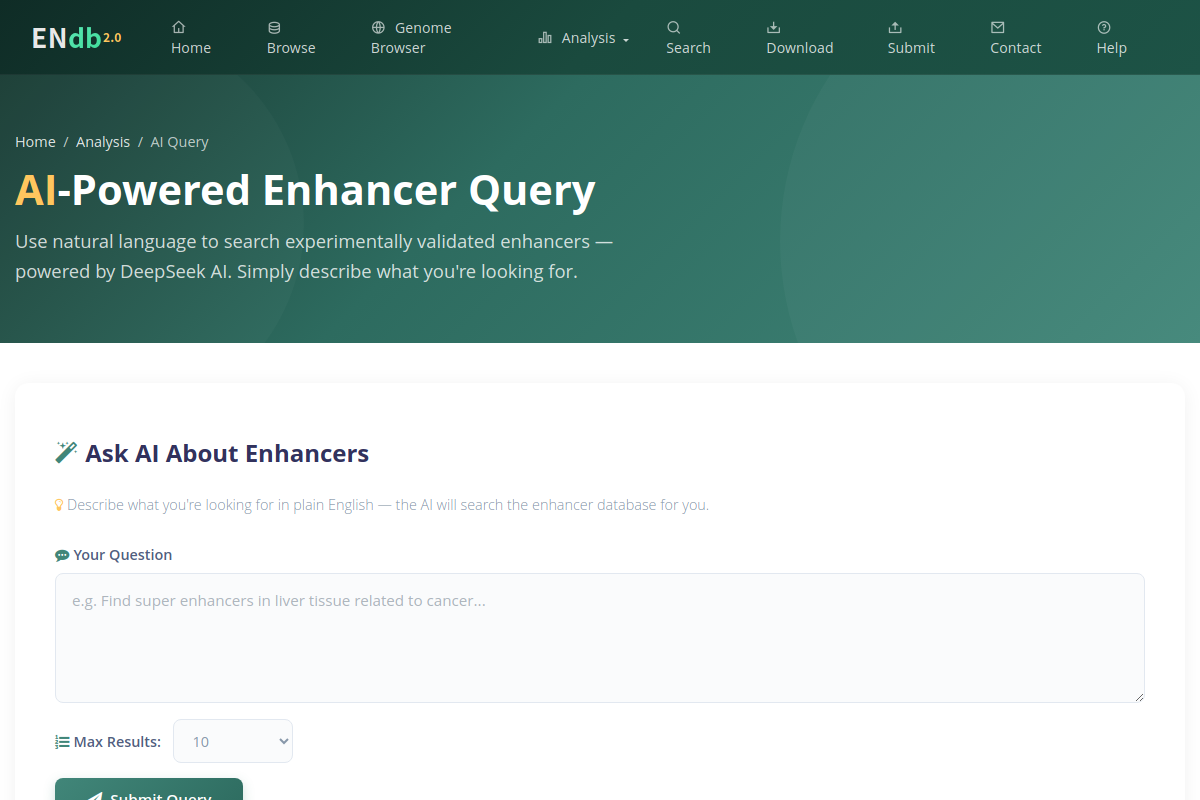The width and height of the screenshot is (1200, 800).
Task: Open the Submit nav item
Action: (911, 38)
